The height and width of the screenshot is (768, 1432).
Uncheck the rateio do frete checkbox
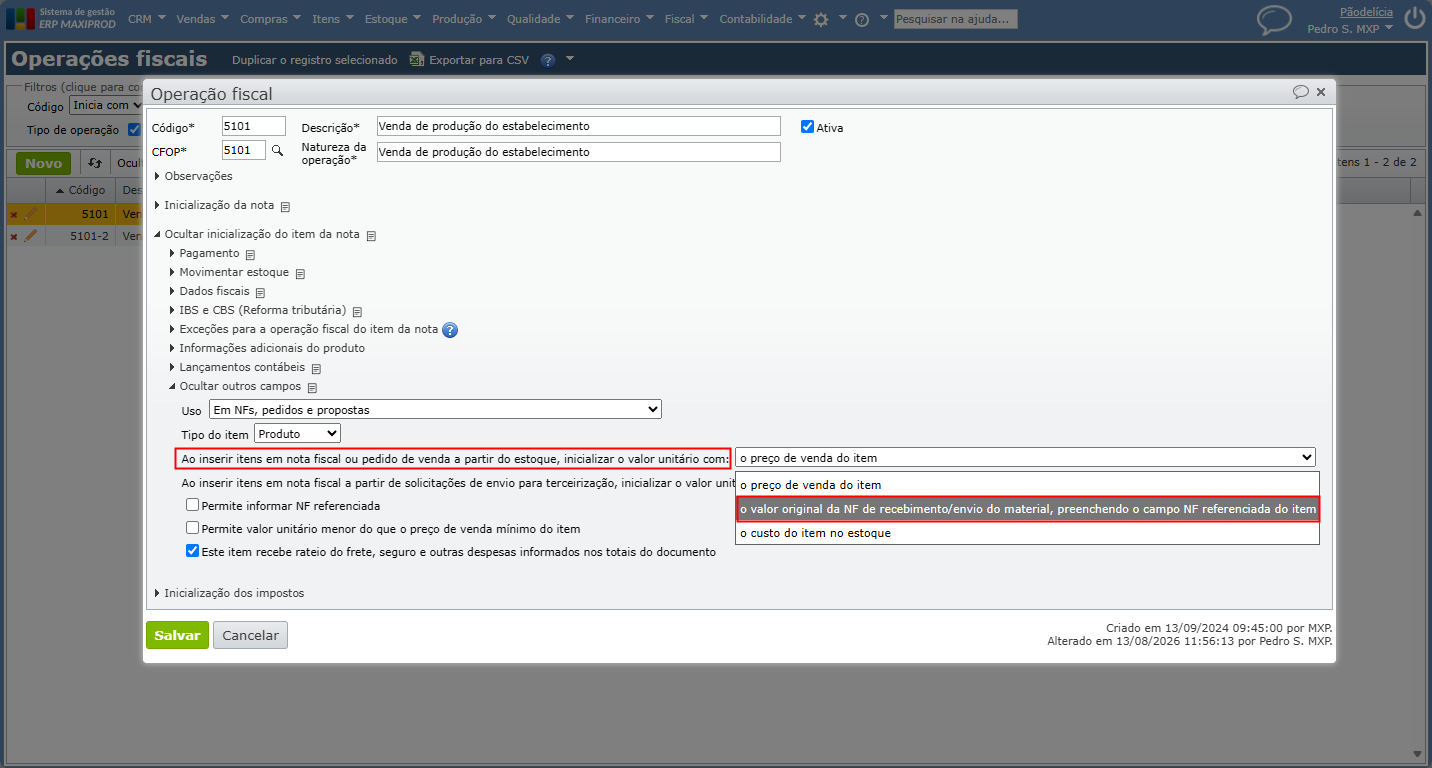[x=193, y=551]
